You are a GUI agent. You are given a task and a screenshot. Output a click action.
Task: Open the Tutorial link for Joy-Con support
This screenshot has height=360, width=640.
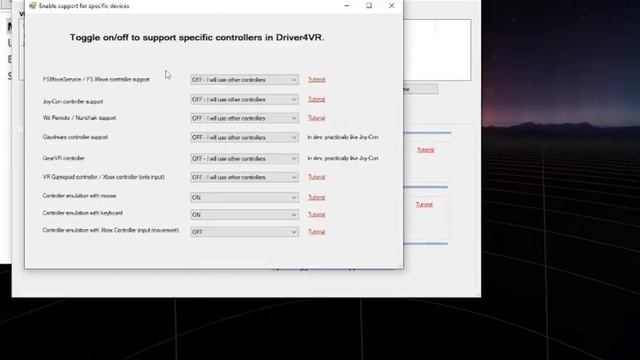click(x=316, y=99)
